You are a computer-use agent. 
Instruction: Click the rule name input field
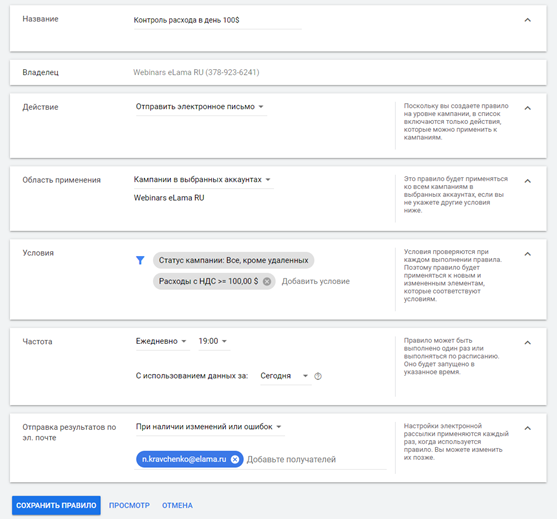217,21
